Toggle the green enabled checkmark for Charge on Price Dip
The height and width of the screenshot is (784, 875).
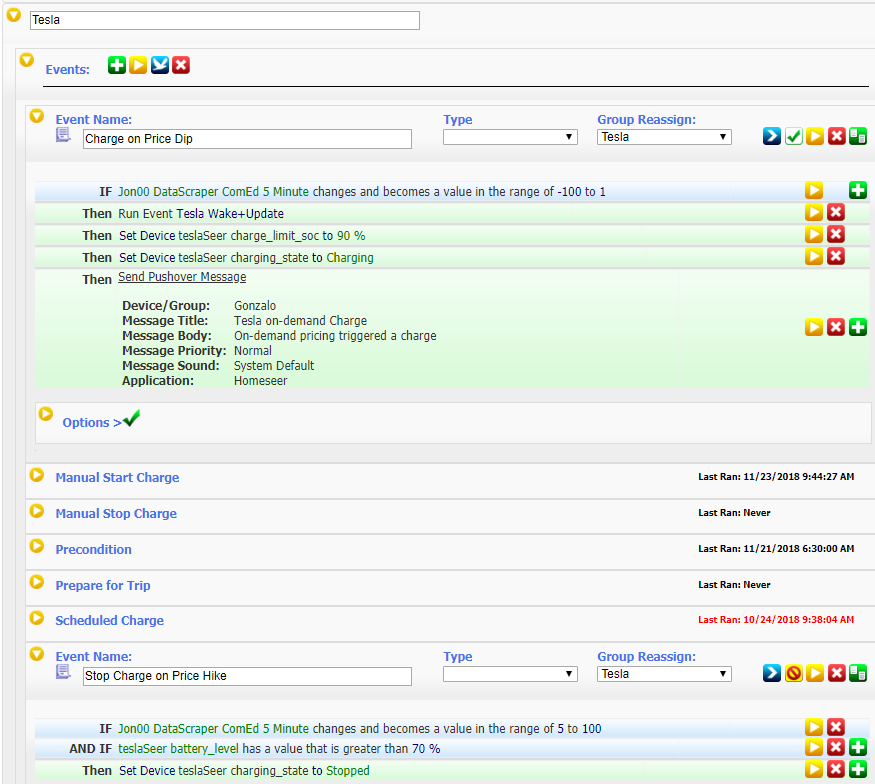[794, 137]
